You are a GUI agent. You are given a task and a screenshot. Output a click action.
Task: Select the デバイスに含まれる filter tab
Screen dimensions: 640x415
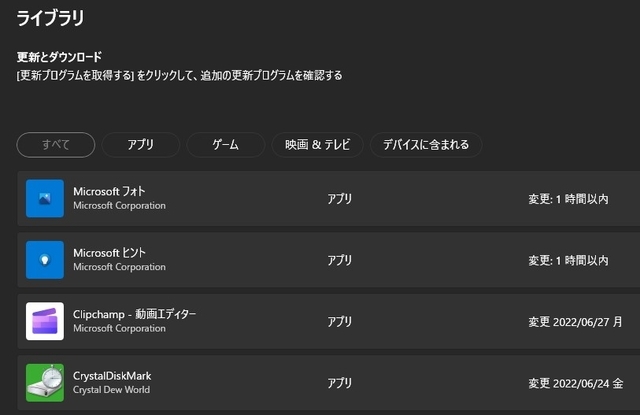(x=426, y=145)
